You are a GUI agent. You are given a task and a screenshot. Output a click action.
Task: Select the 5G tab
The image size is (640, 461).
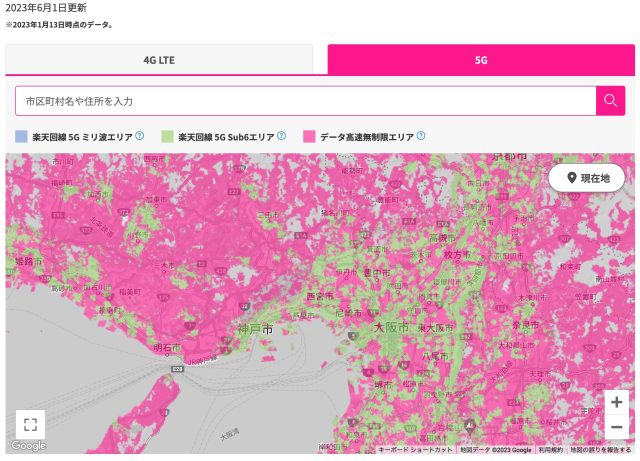pos(480,60)
